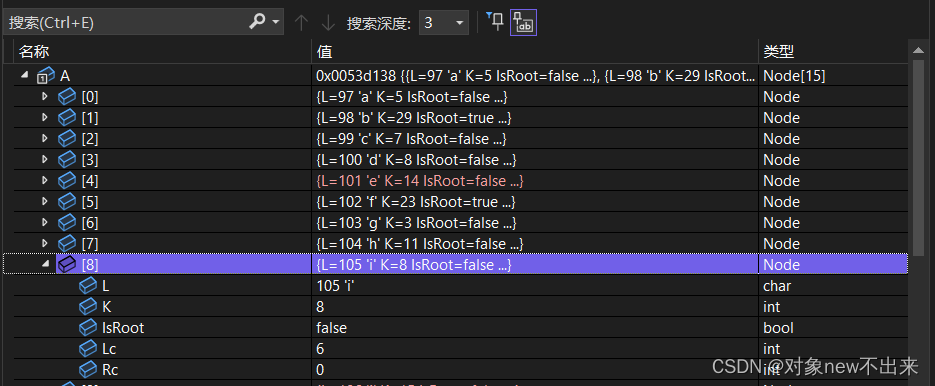Collapse the A array node
The height and width of the screenshot is (386, 935).
pyautogui.click(x=24, y=75)
